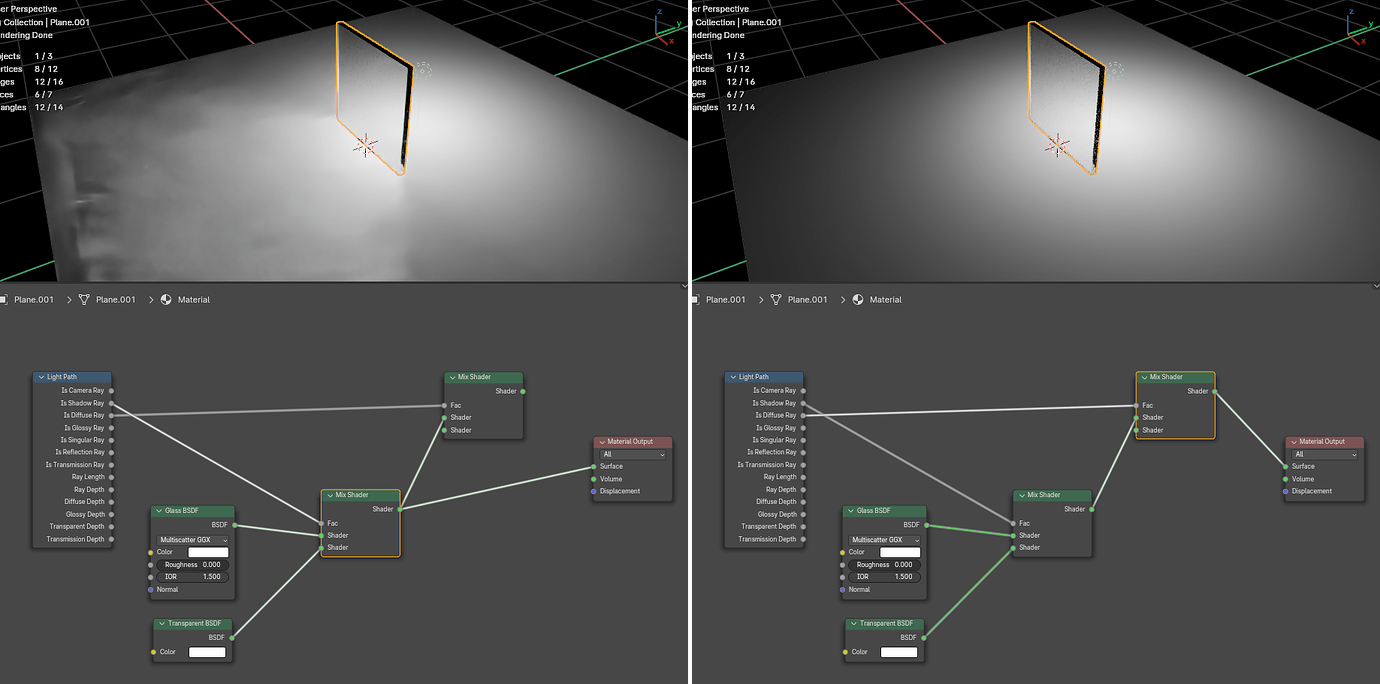Screen dimensions: 1380x684
Task: Click the mesh data icon in left breadcrumb
Action: click(84, 299)
